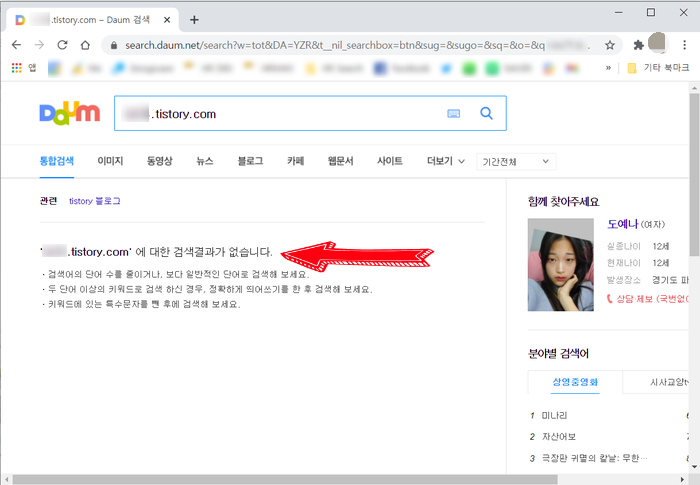Click the 분야별 검색어 heading
700x485 pixels.
coord(558,354)
